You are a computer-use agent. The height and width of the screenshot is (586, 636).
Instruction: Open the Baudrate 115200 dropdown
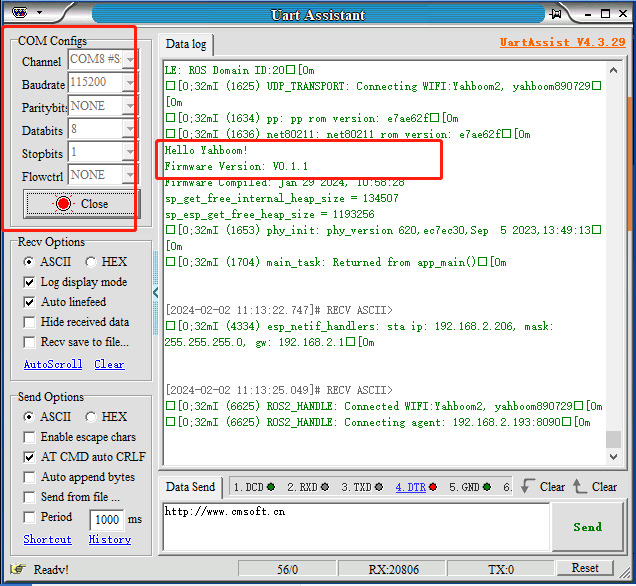(130, 83)
